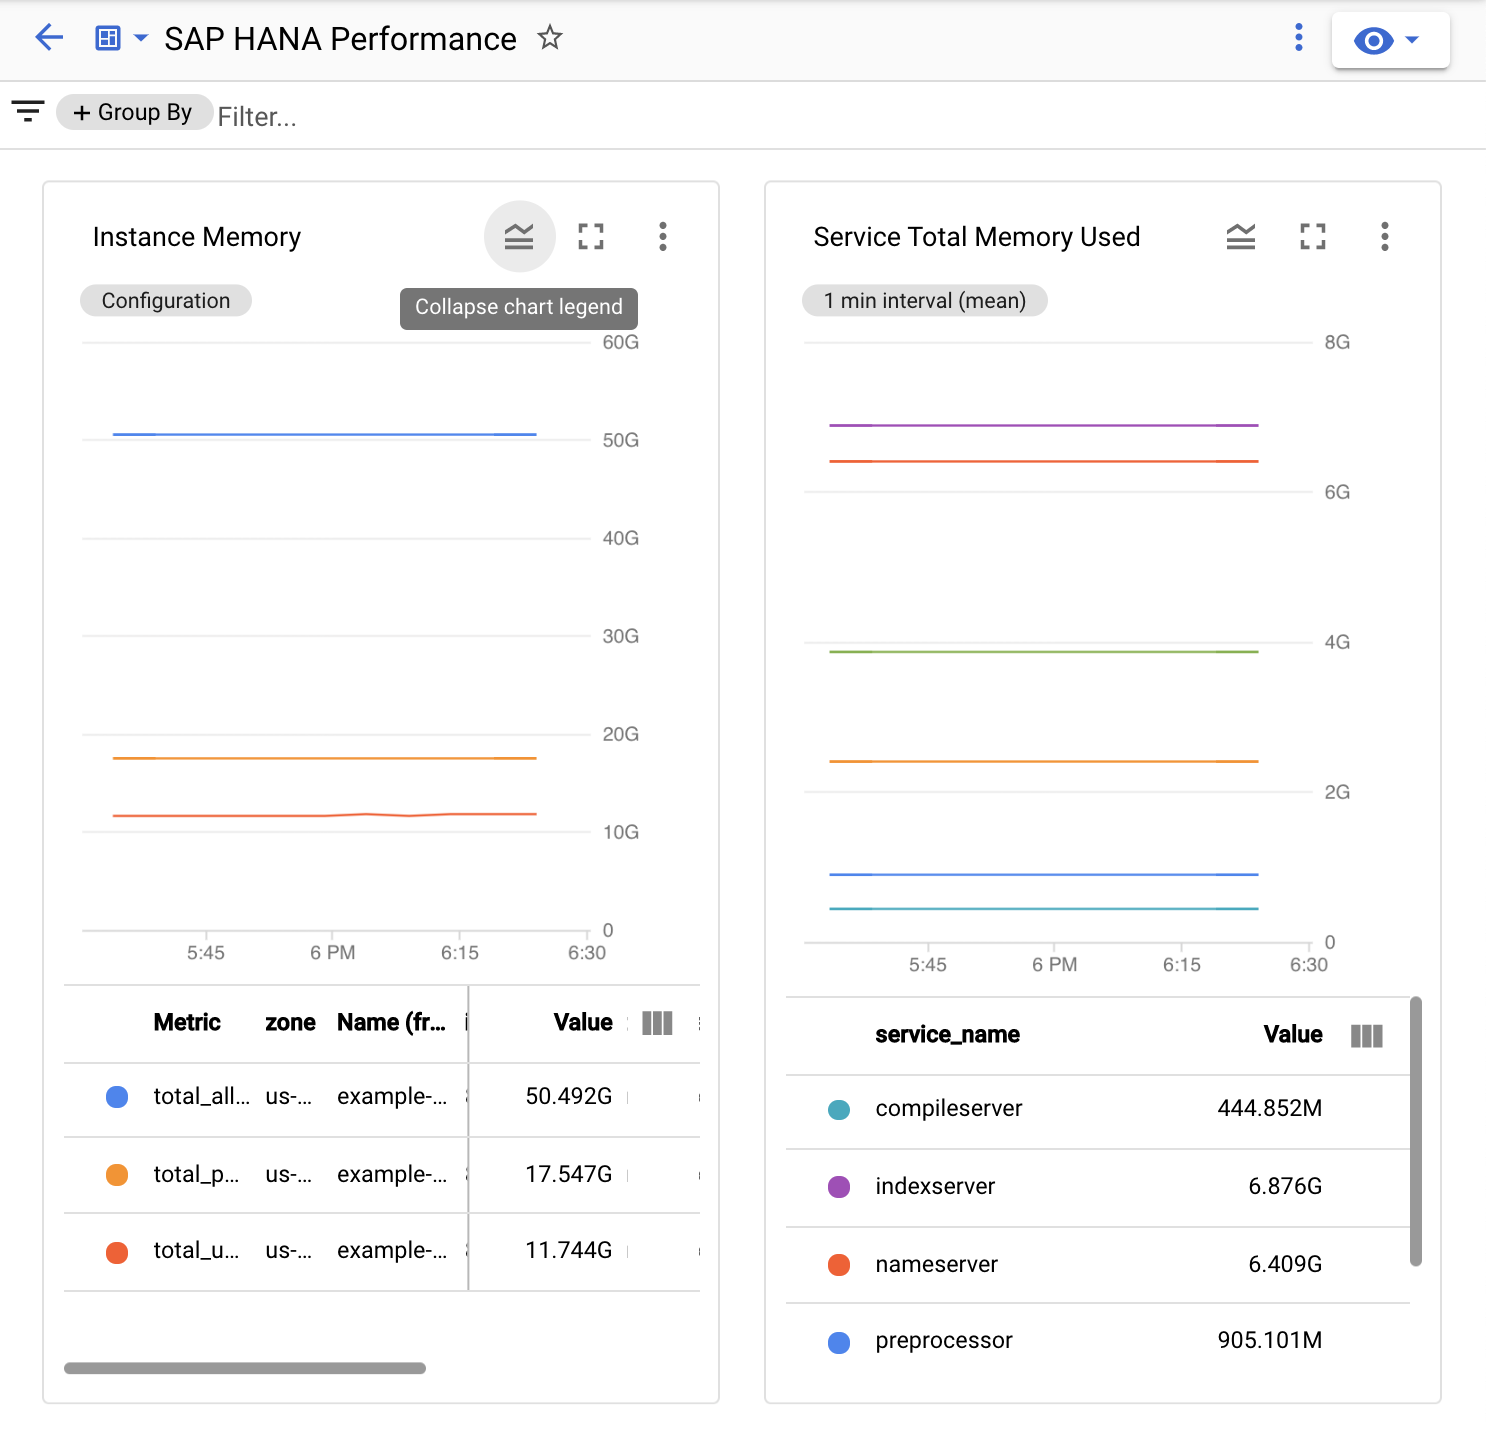Screen dimensions: 1486x1436
Task: Click Service Memory legend vertical scrollbar
Action: click(x=1415, y=1131)
